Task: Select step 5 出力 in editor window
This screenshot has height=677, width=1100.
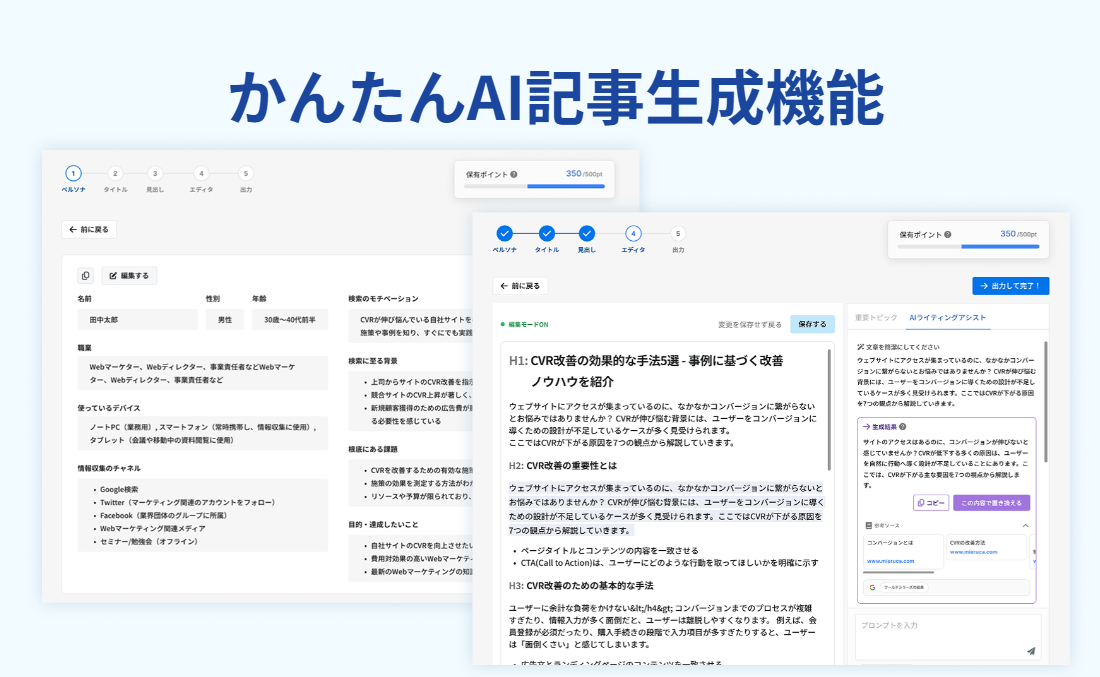Action: click(x=678, y=234)
